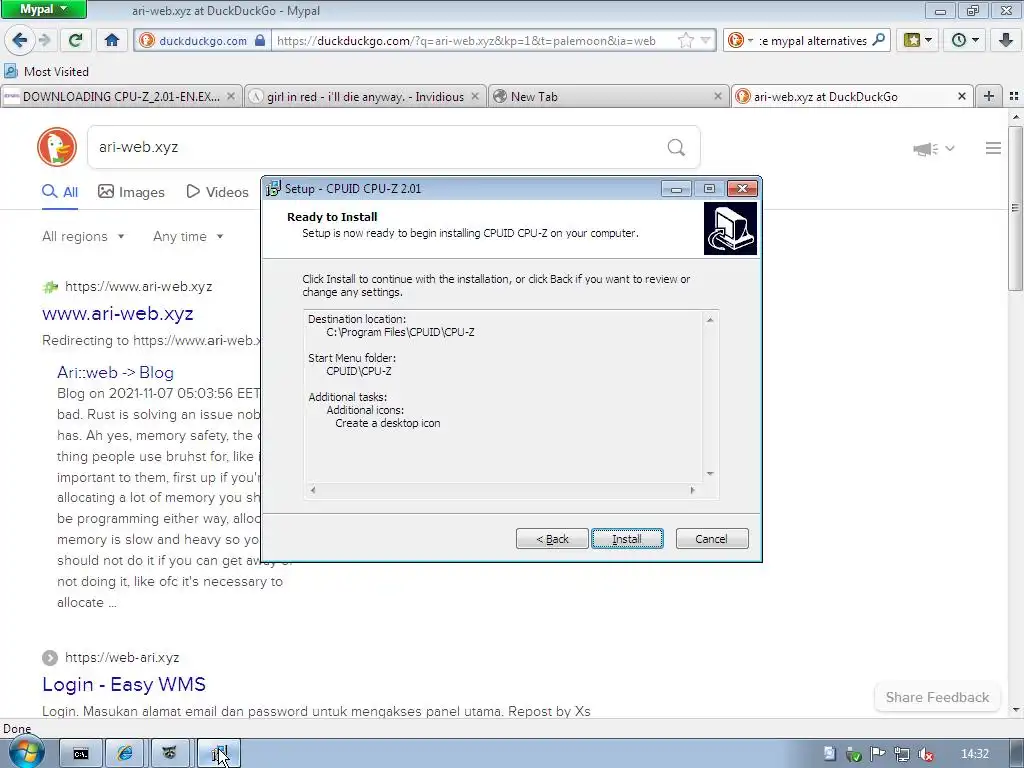Open the DuckDuckGo hamburger menu
Viewport: 1024px width, 768px height.
tap(993, 148)
